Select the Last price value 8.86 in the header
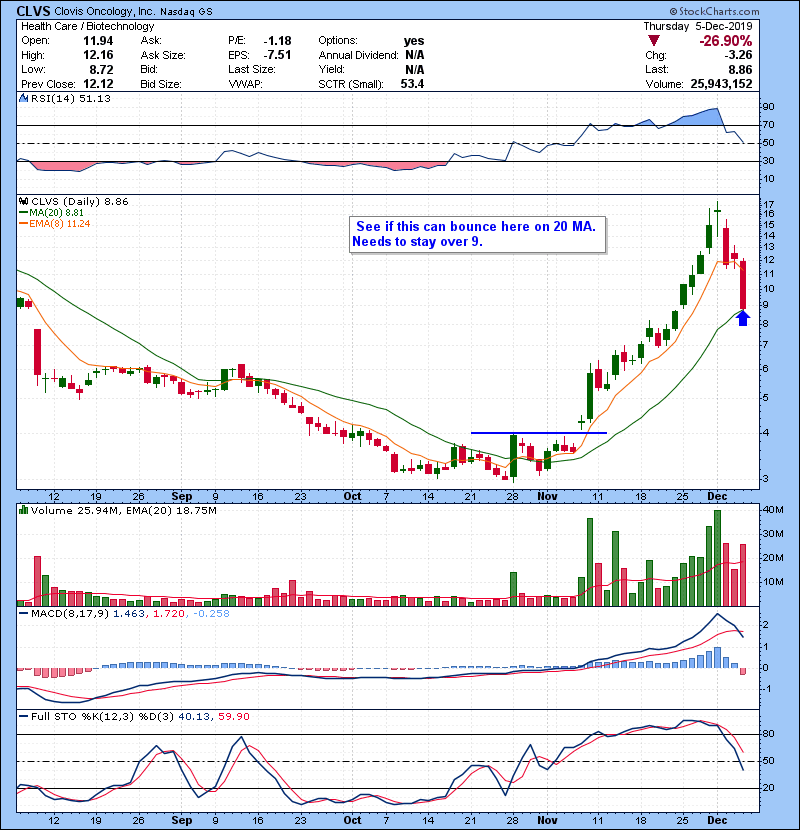Viewport: 800px width, 830px height. (740, 69)
